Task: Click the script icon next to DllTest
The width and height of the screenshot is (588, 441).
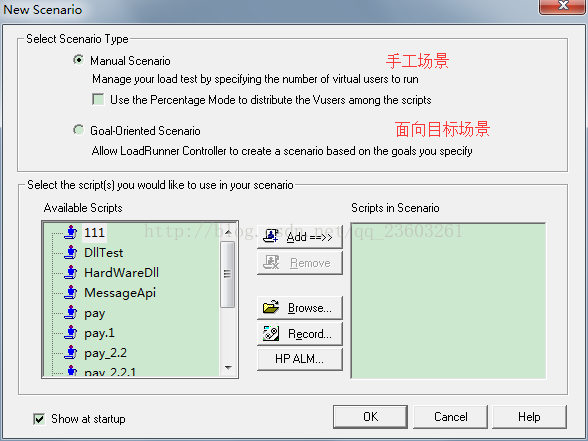Action: (70, 252)
